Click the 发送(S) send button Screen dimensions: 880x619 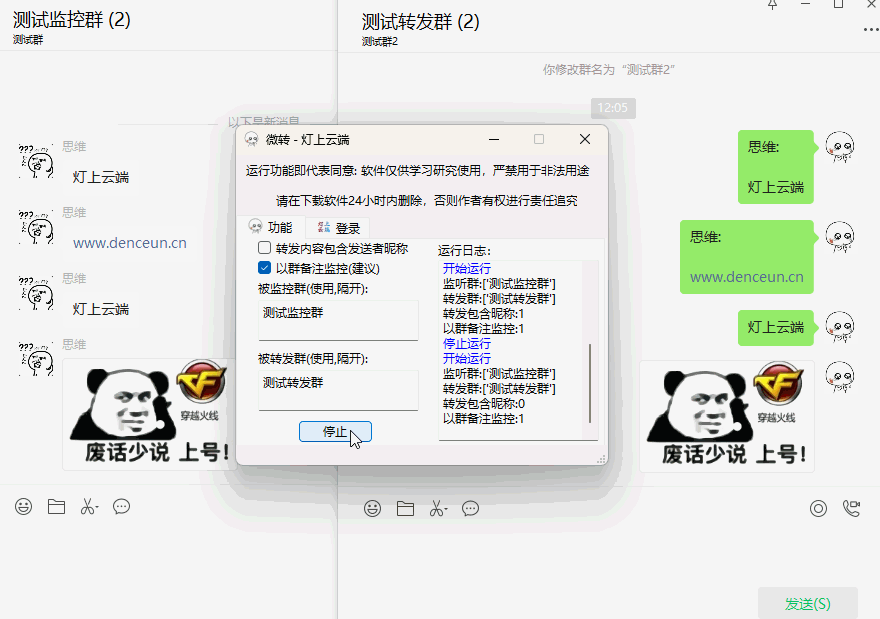(x=808, y=603)
